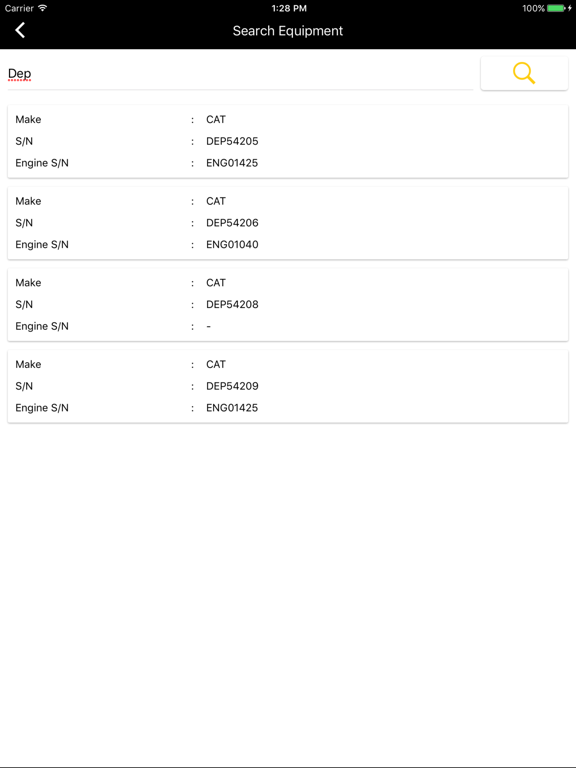Open equipment card with S/N DEP54209

point(288,386)
